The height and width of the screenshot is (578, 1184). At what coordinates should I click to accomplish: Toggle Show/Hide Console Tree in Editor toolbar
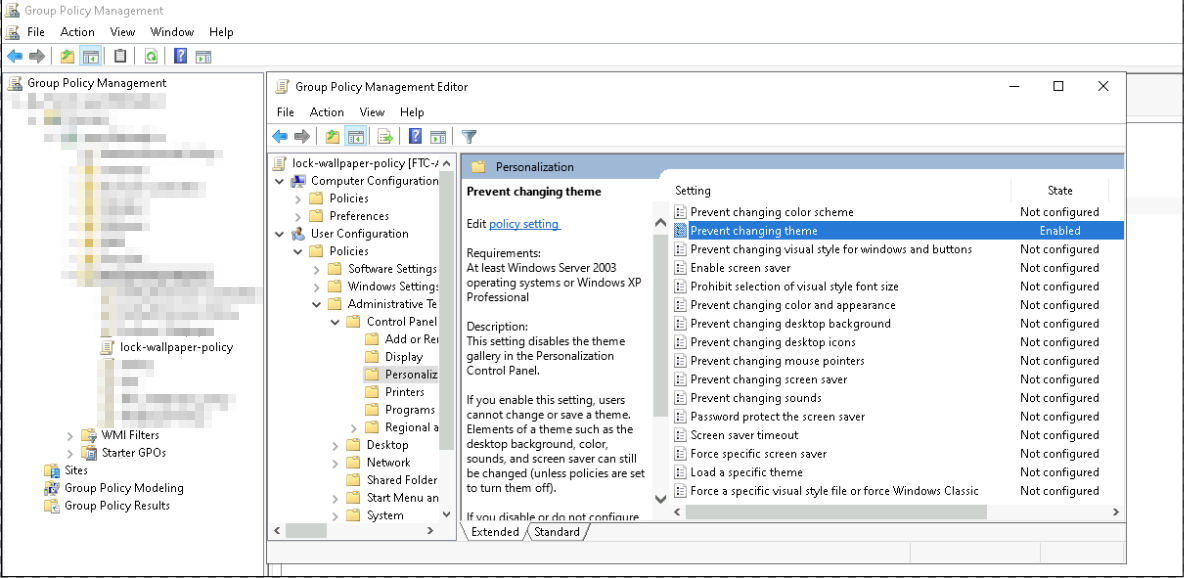tap(356, 137)
